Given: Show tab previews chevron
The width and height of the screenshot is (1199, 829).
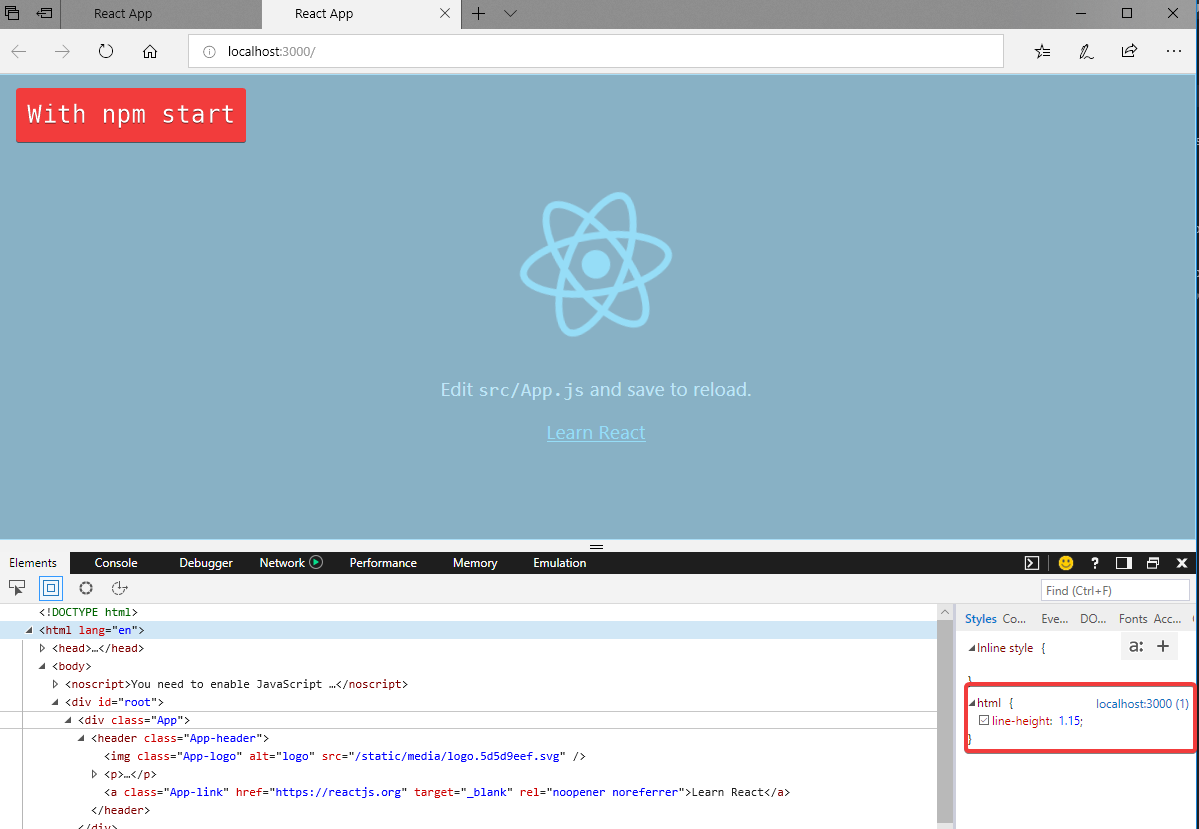Looking at the screenshot, I should 510,13.
